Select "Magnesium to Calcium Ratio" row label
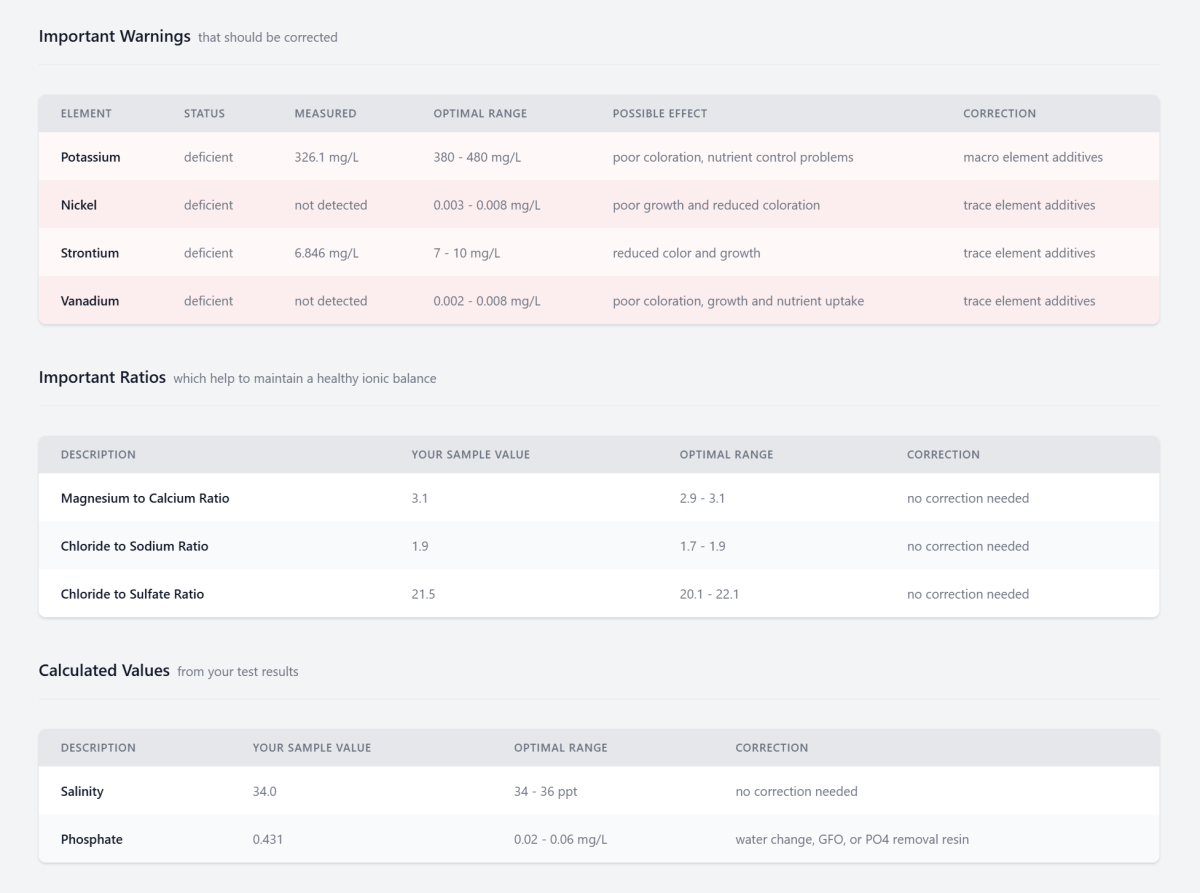The height and width of the screenshot is (893, 1200). click(145, 498)
